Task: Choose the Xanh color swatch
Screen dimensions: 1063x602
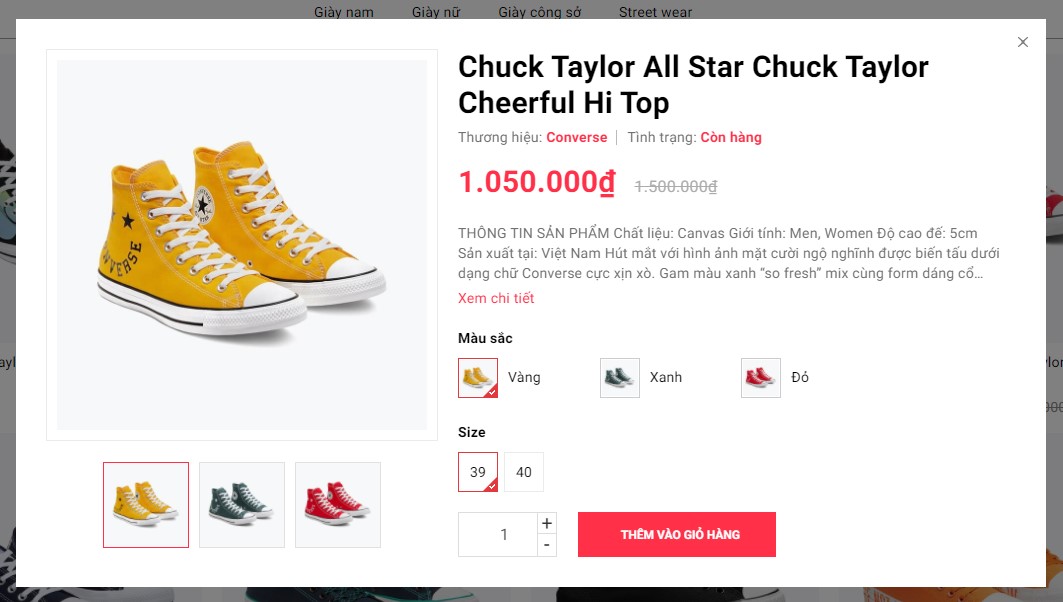Action: (x=620, y=378)
